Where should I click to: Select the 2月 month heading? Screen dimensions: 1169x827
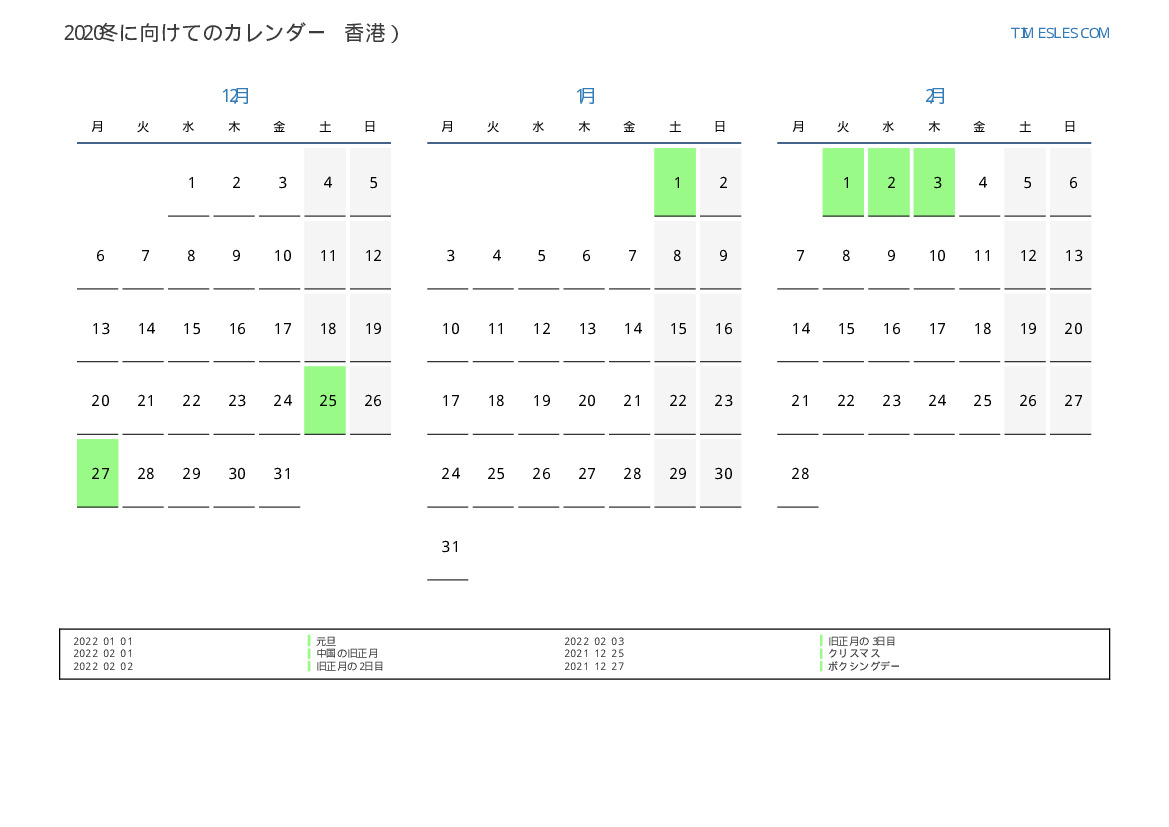[935, 95]
